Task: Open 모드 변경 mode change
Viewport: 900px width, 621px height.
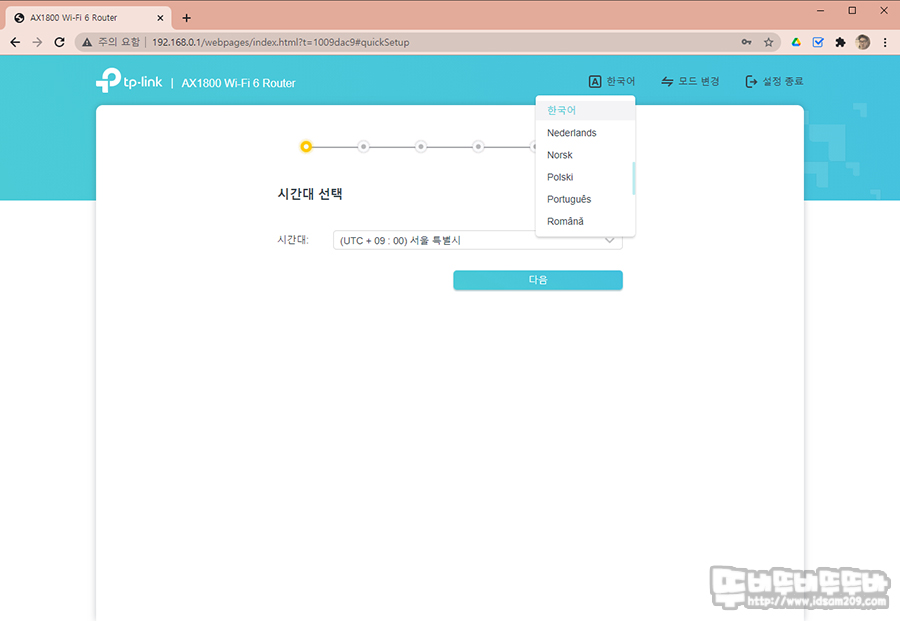Action: [x=690, y=81]
